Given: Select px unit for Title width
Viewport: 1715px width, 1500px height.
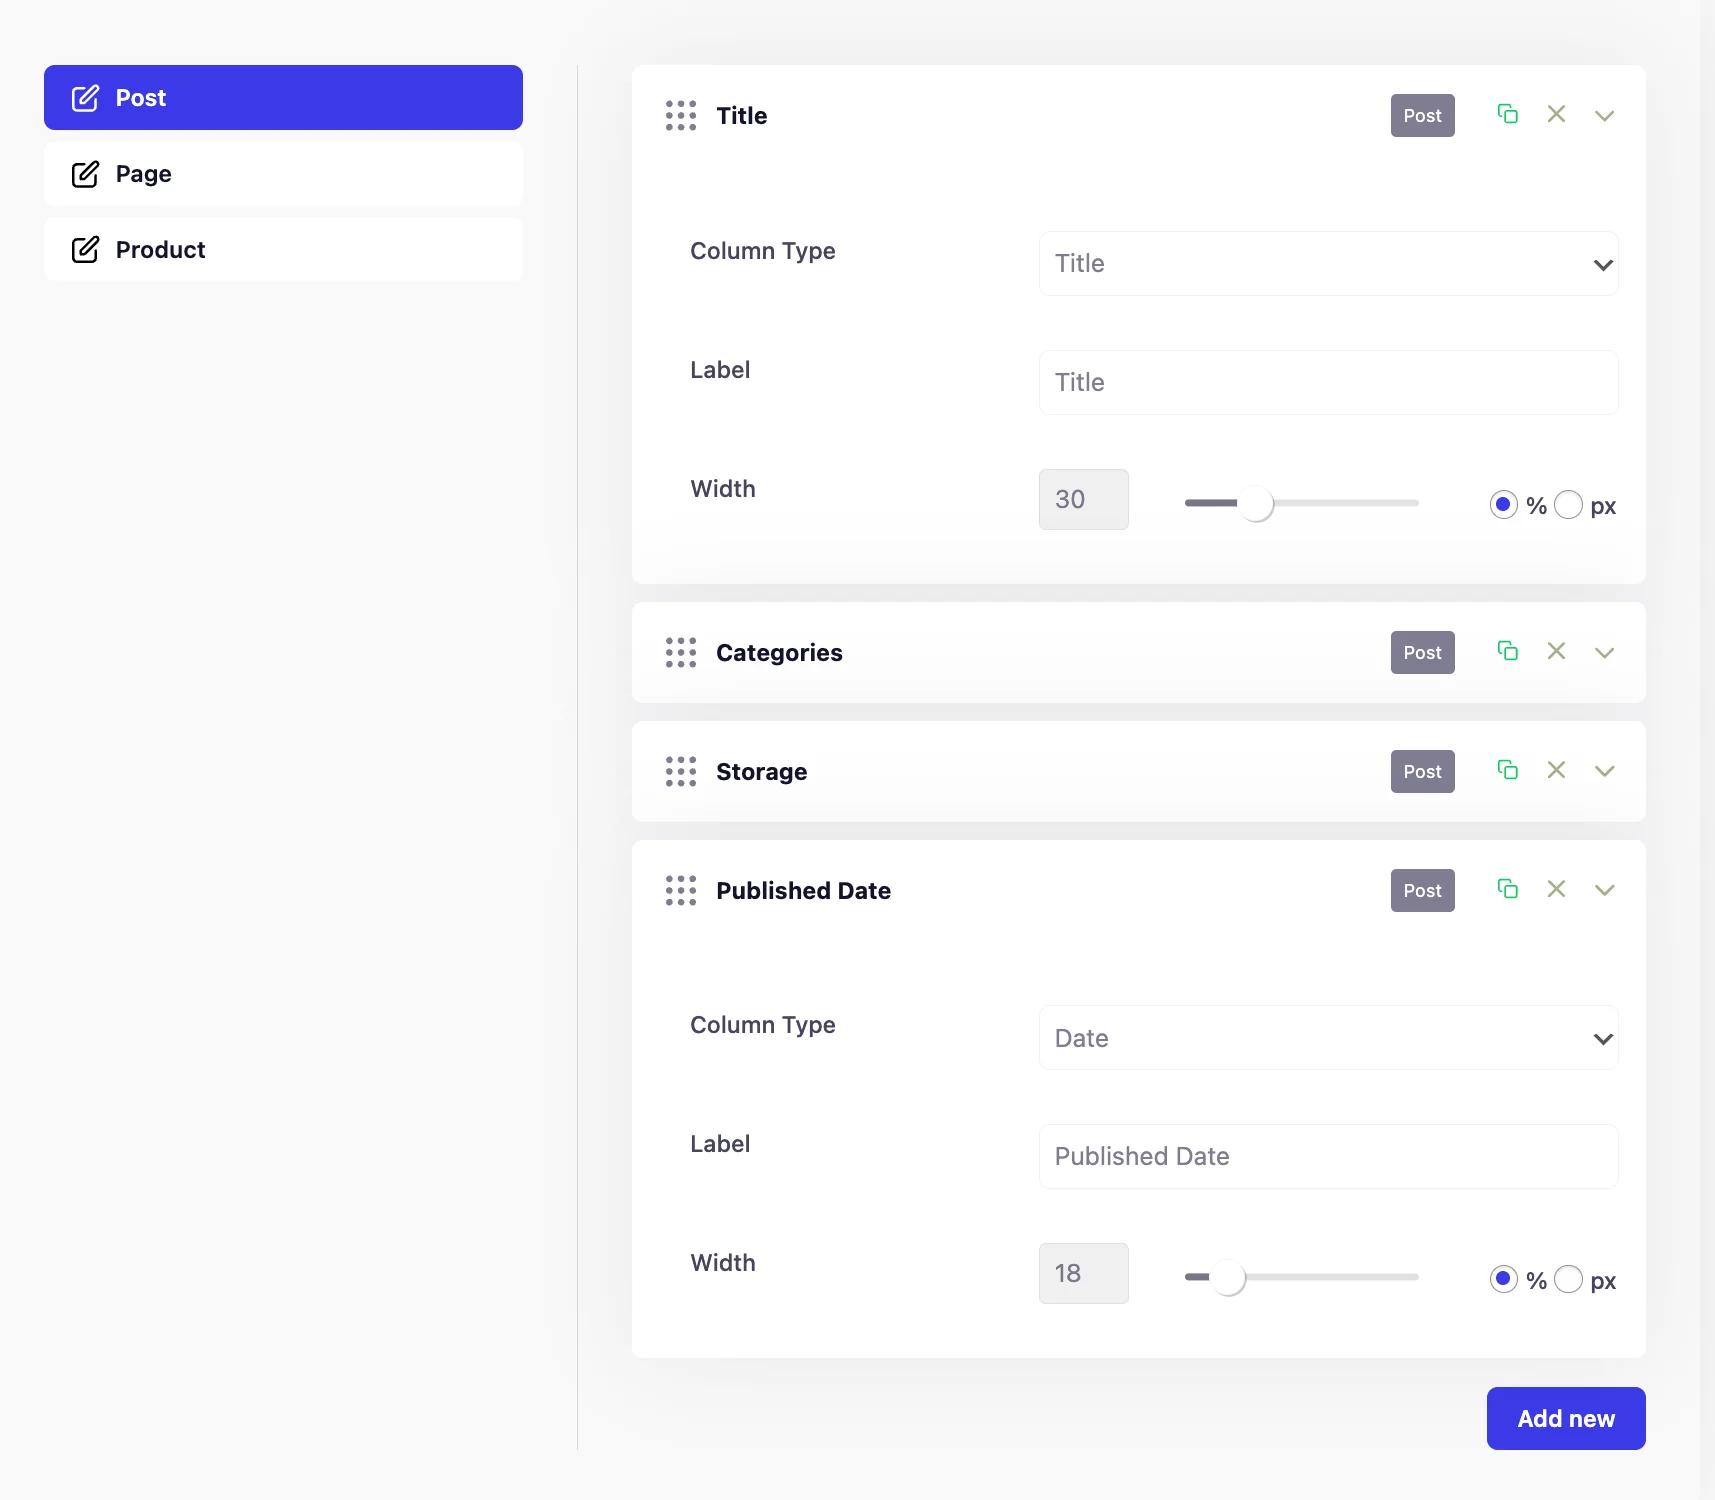Looking at the screenshot, I should (1568, 505).
